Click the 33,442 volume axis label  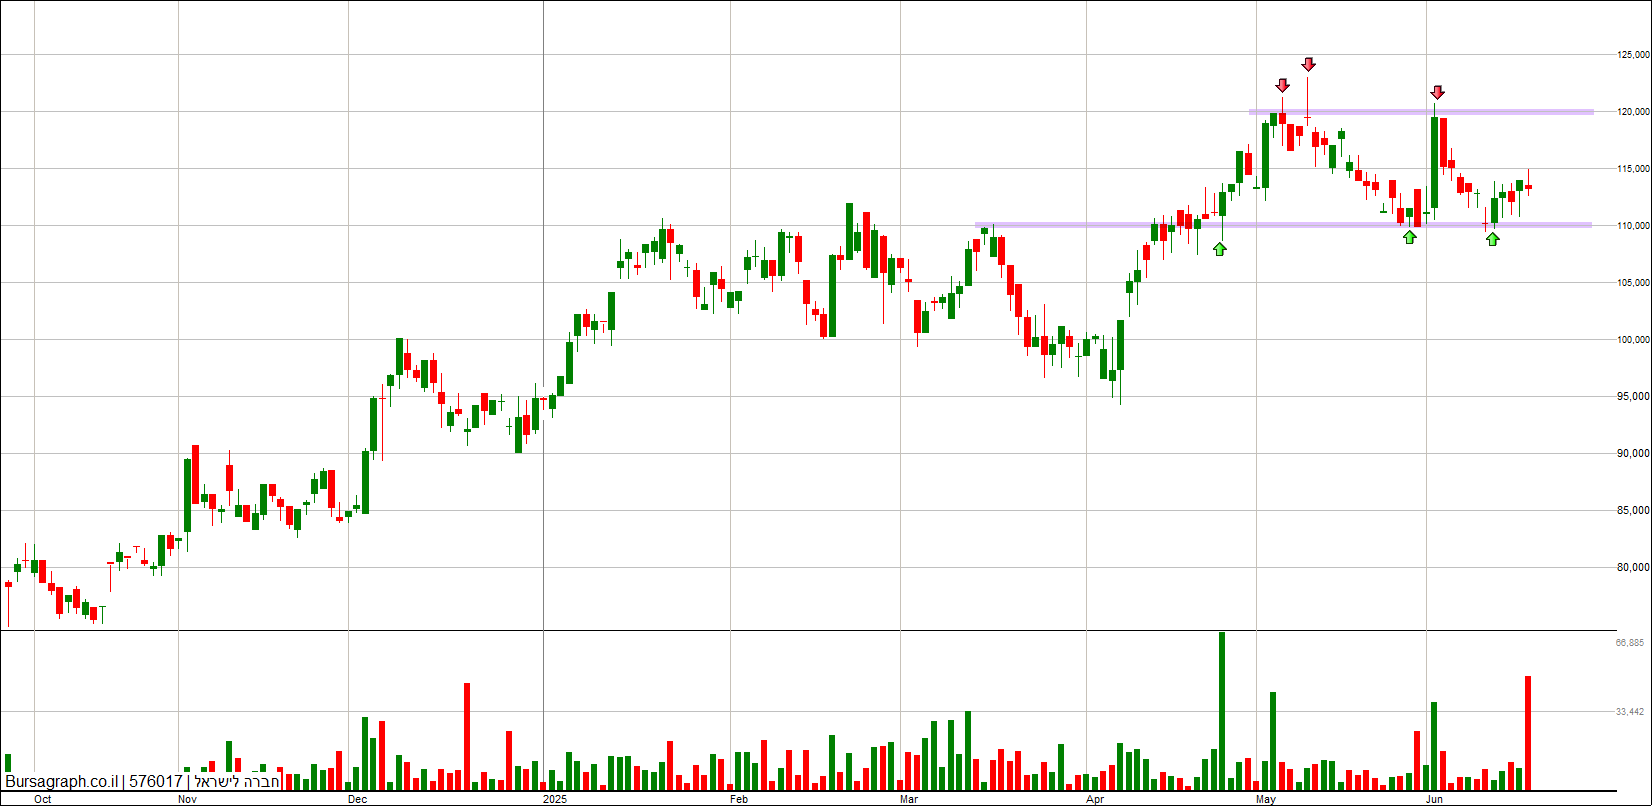[x=1630, y=712]
